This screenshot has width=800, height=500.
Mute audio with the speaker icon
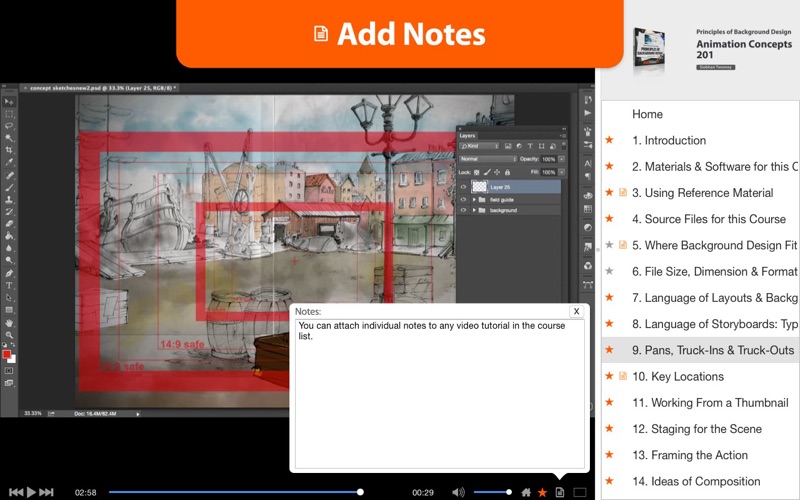pyautogui.click(x=458, y=492)
